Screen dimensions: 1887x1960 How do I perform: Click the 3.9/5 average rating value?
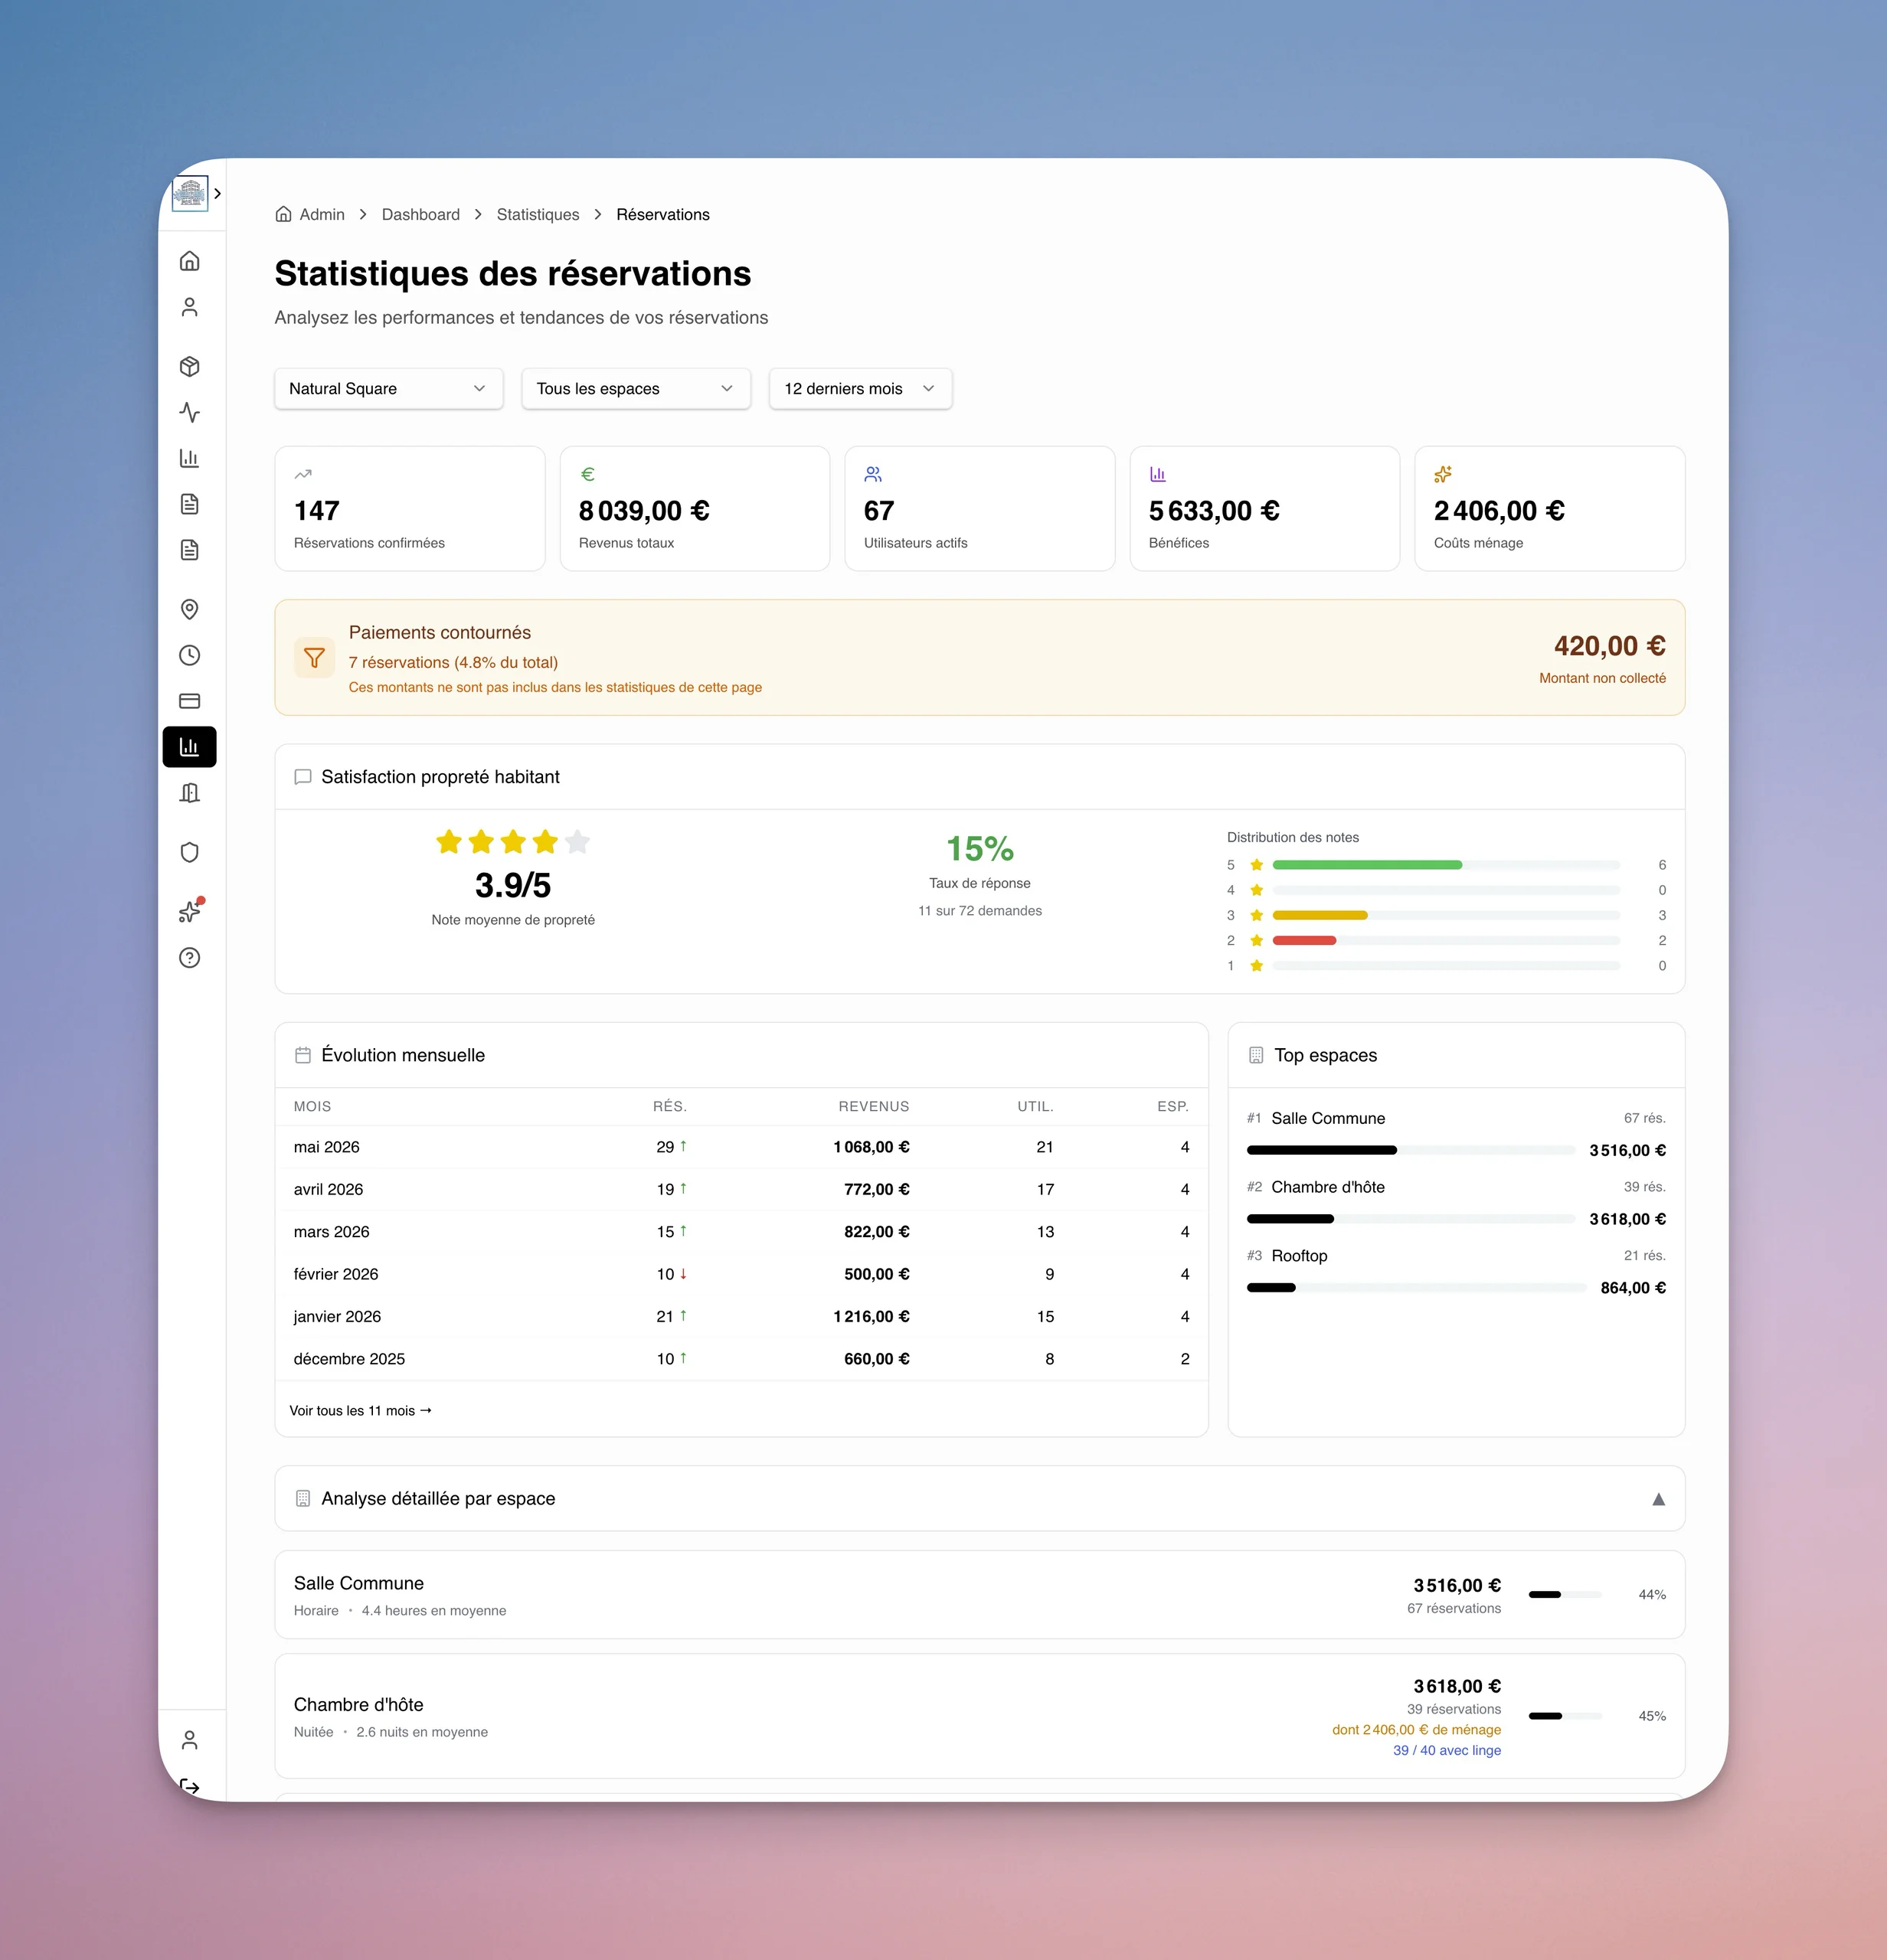(x=513, y=885)
